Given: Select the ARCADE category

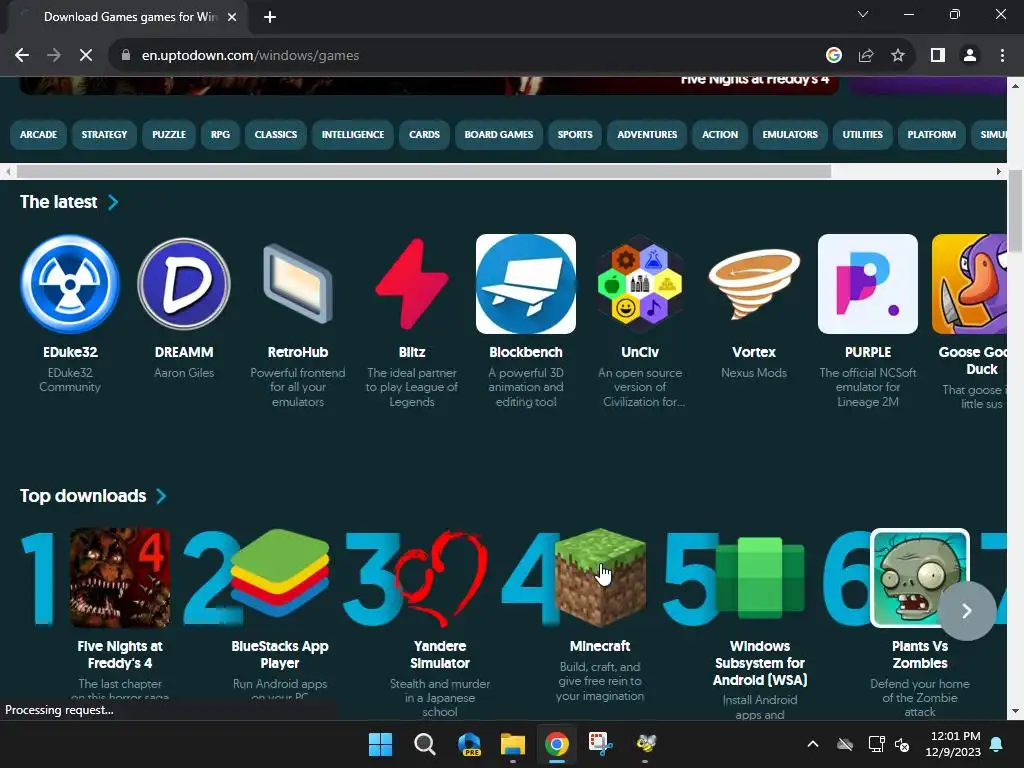Looking at the screenshot, I should pyautogui.click(x=39, y=135).
